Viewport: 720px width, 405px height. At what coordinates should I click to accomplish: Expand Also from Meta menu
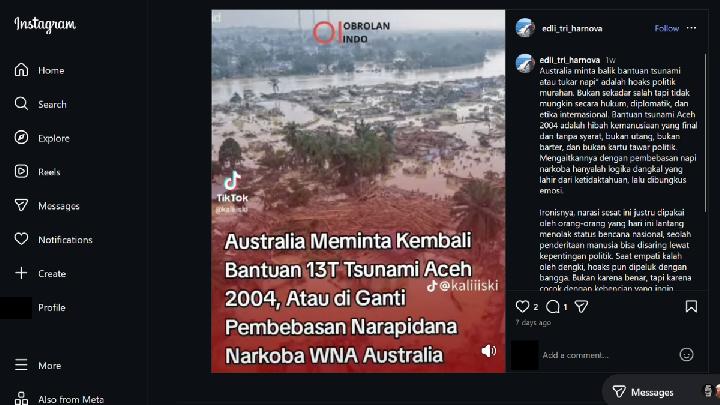point(59,399)
